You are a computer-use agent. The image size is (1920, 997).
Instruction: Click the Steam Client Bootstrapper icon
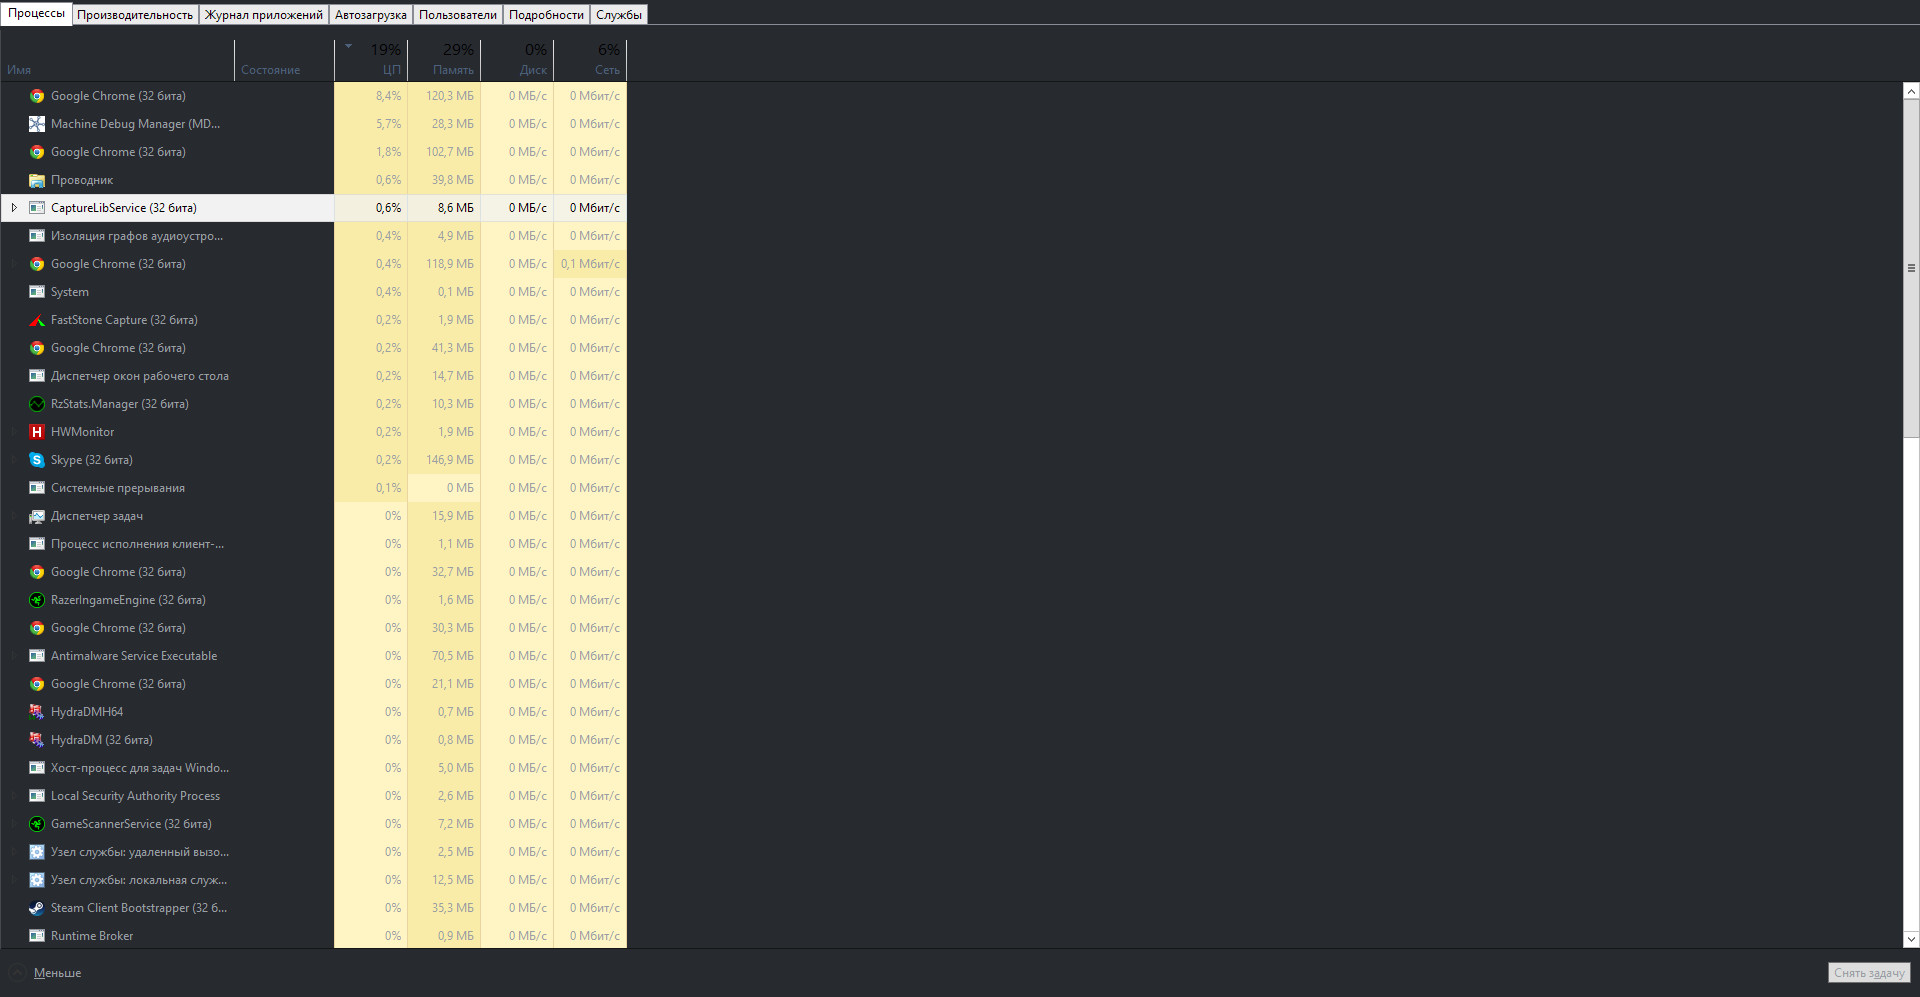click(37, 908)
